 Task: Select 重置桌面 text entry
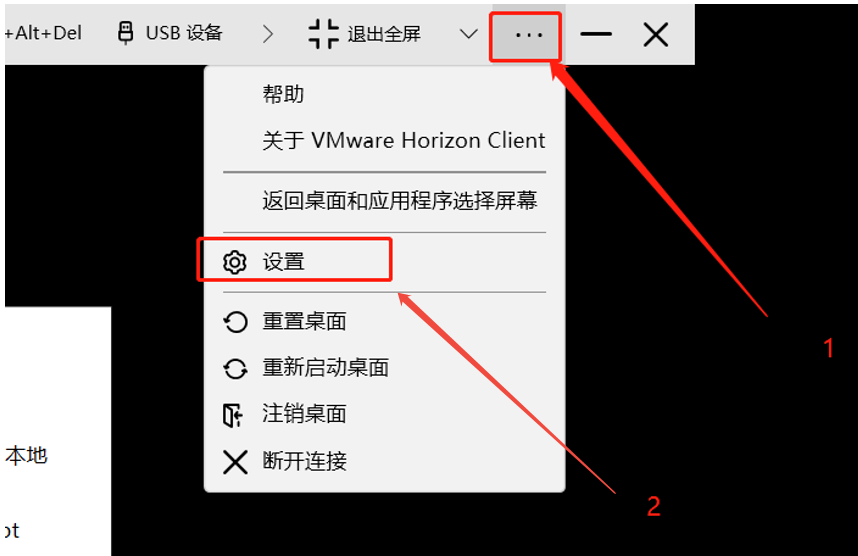pyautogui.click(x=304, y=321)
